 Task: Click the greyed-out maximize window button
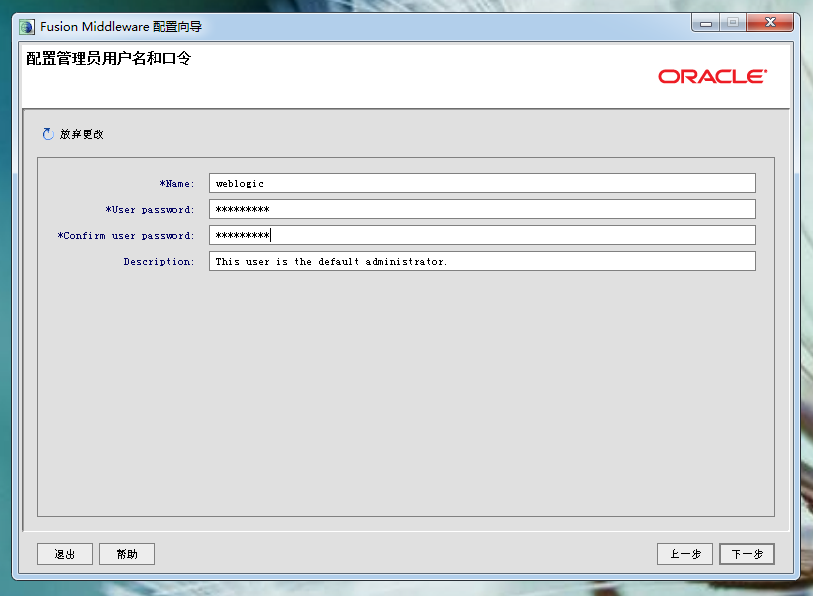[x=733, y=23]
